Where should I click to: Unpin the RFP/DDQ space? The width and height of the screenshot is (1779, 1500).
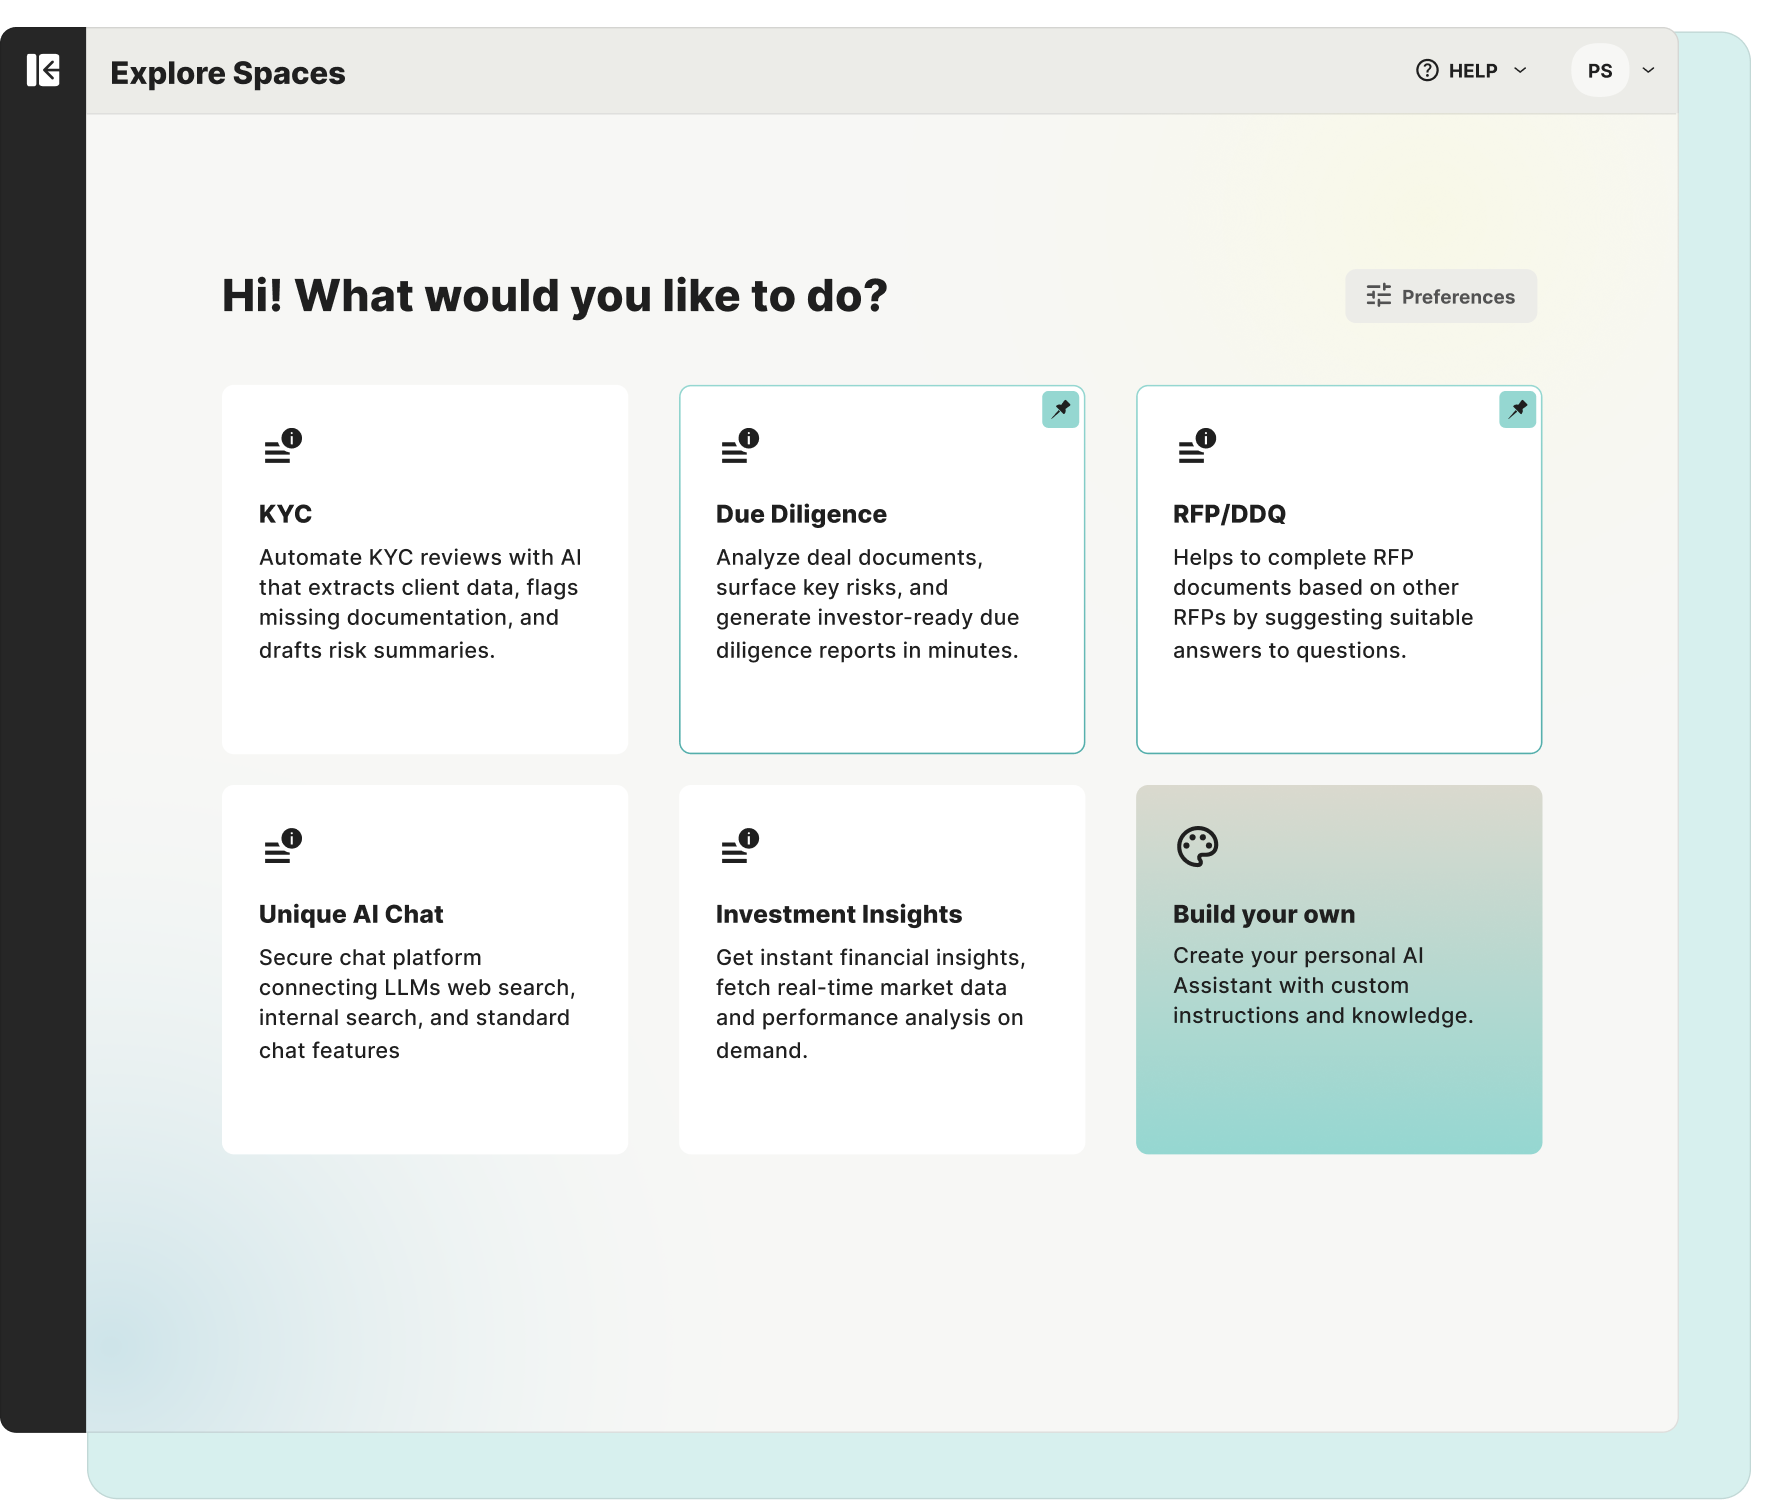[x=1517, y=409]
